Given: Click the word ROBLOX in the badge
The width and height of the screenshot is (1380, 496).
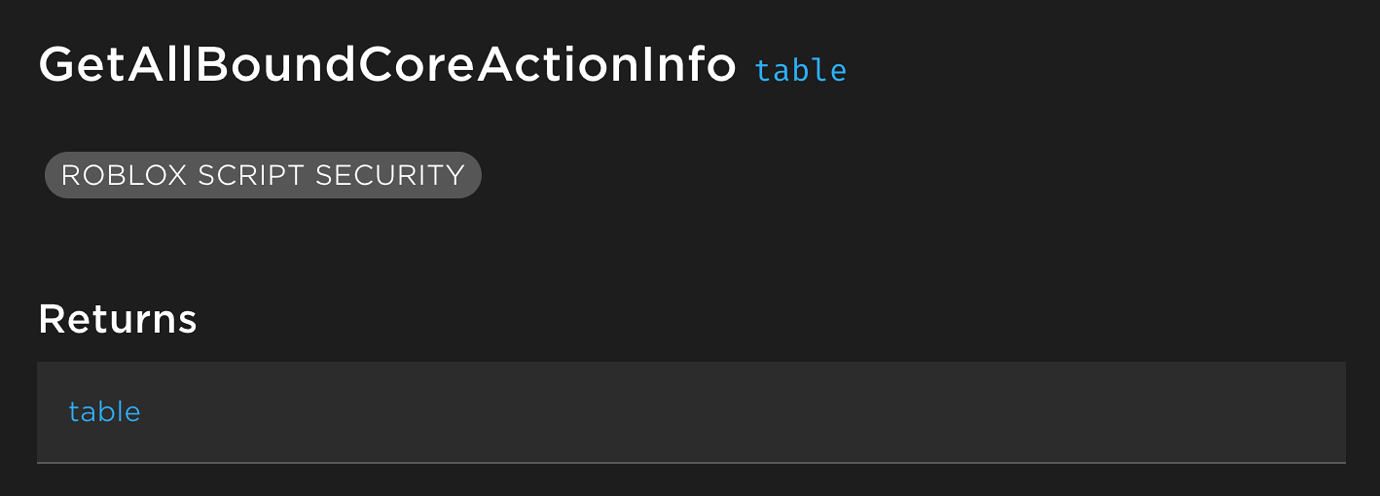Looking at the screenshot, I should (123, 175).
